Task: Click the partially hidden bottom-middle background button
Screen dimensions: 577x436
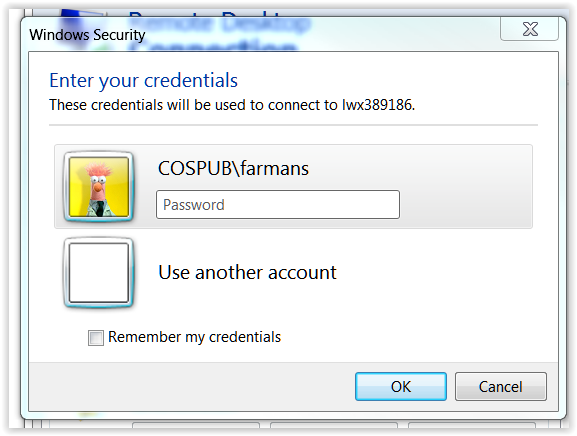Action: (334, 425)
